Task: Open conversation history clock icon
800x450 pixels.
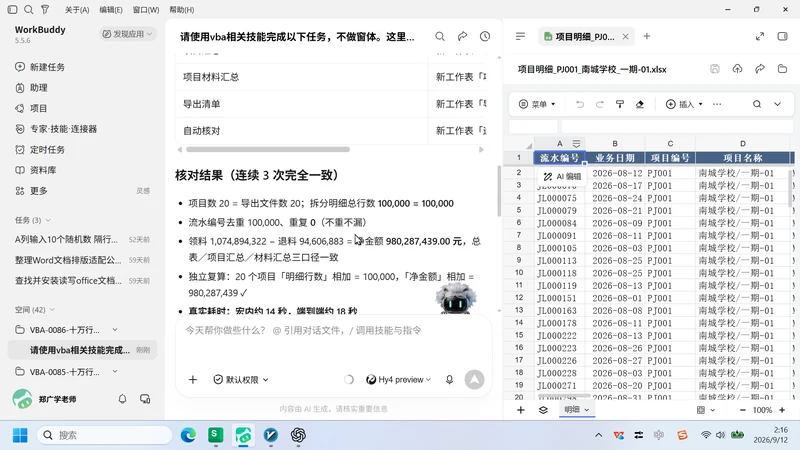Action: pos(485,36)
